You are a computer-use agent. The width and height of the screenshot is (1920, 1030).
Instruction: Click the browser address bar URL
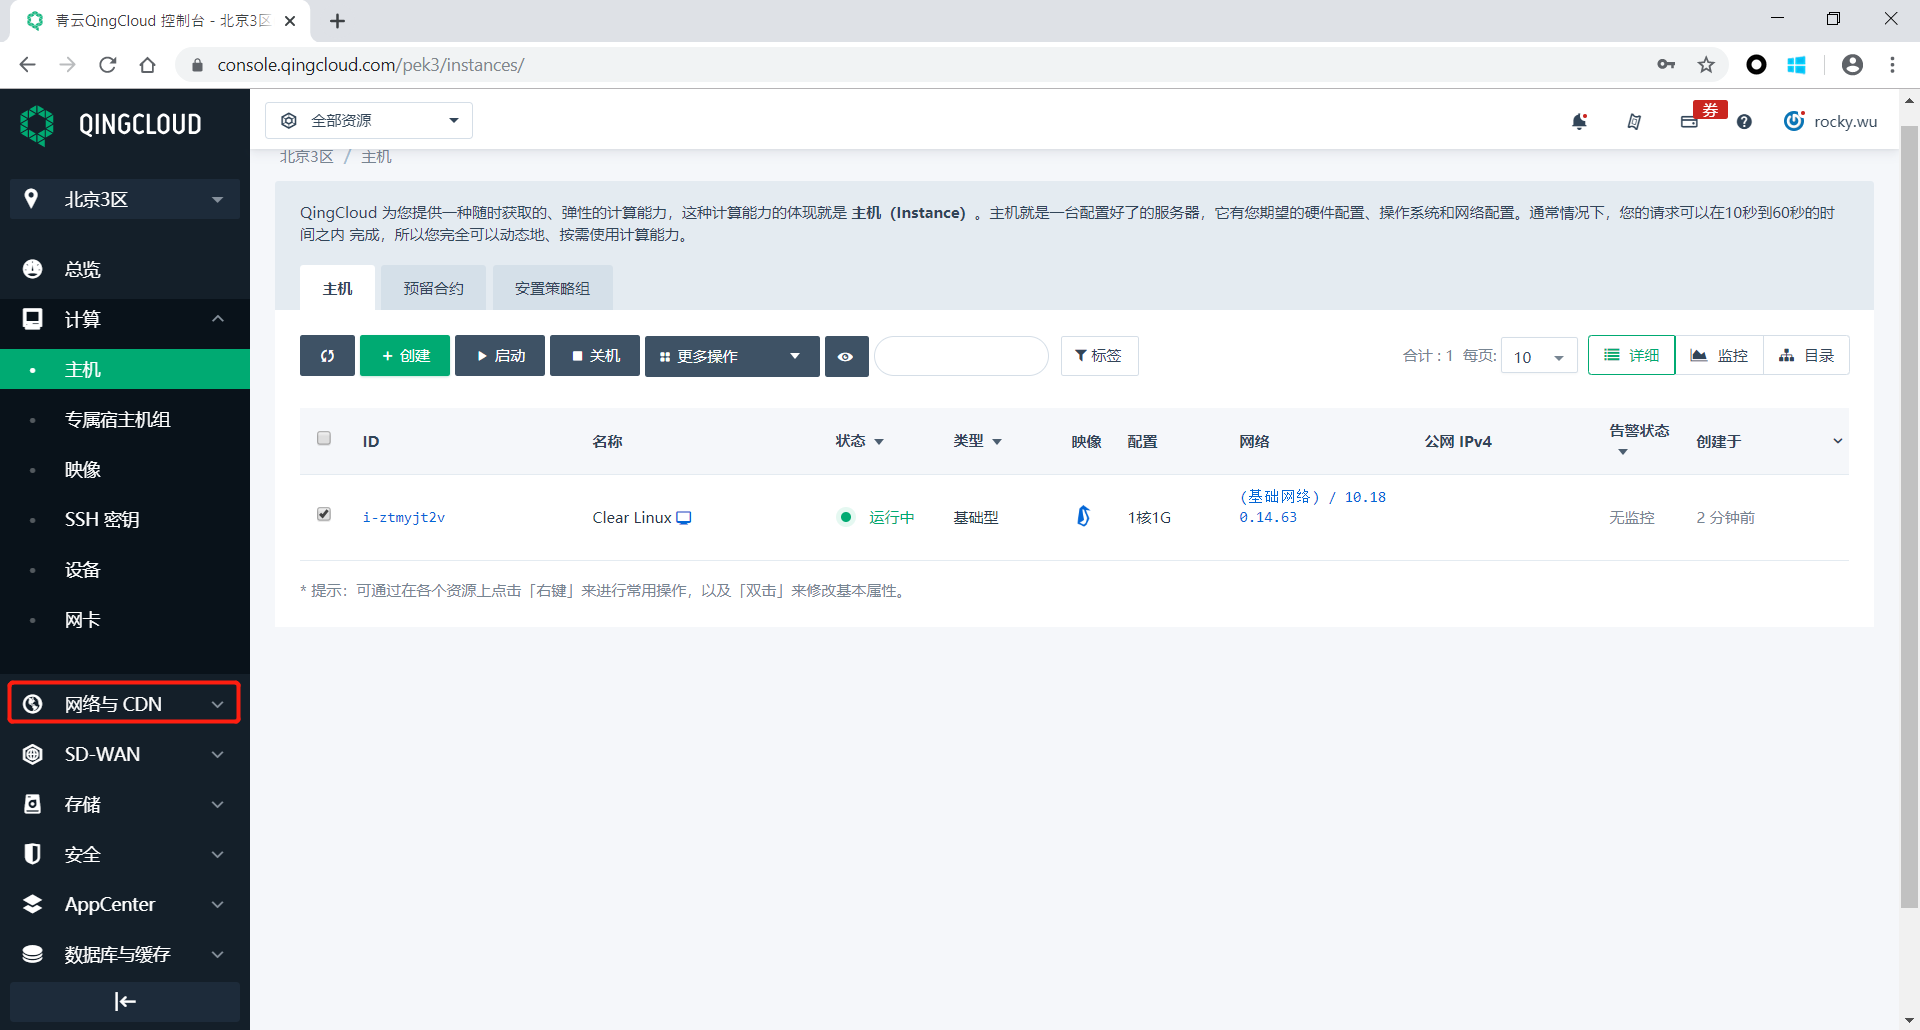tap(371, 65)
